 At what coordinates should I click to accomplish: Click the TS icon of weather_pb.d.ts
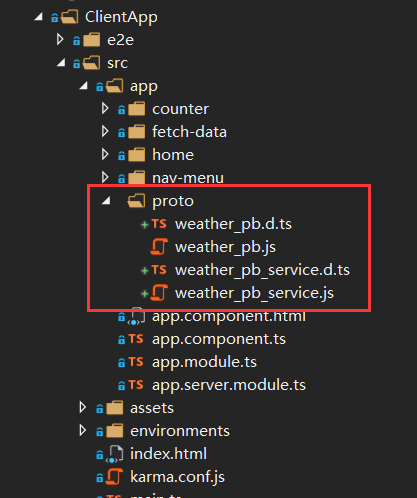pos(159,224)
